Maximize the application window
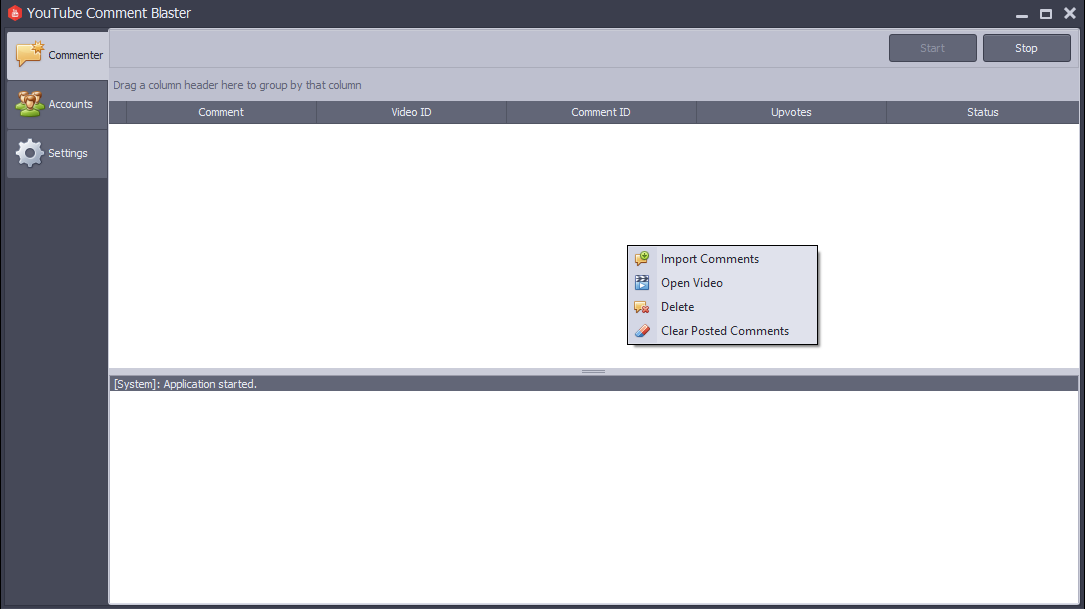The height and width of the screenshot is (609, 1085). (1046, 14)
